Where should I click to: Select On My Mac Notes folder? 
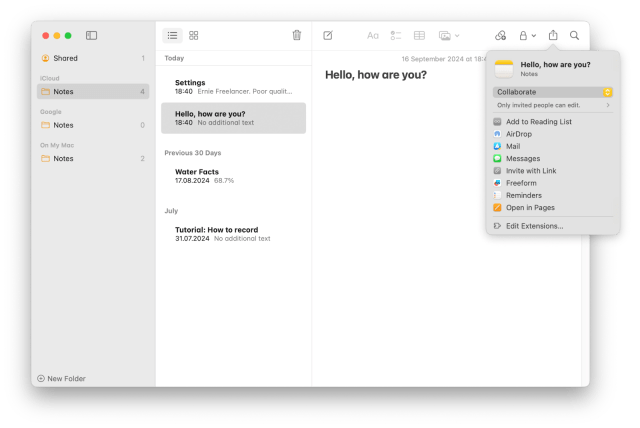(x=93, y=158)
